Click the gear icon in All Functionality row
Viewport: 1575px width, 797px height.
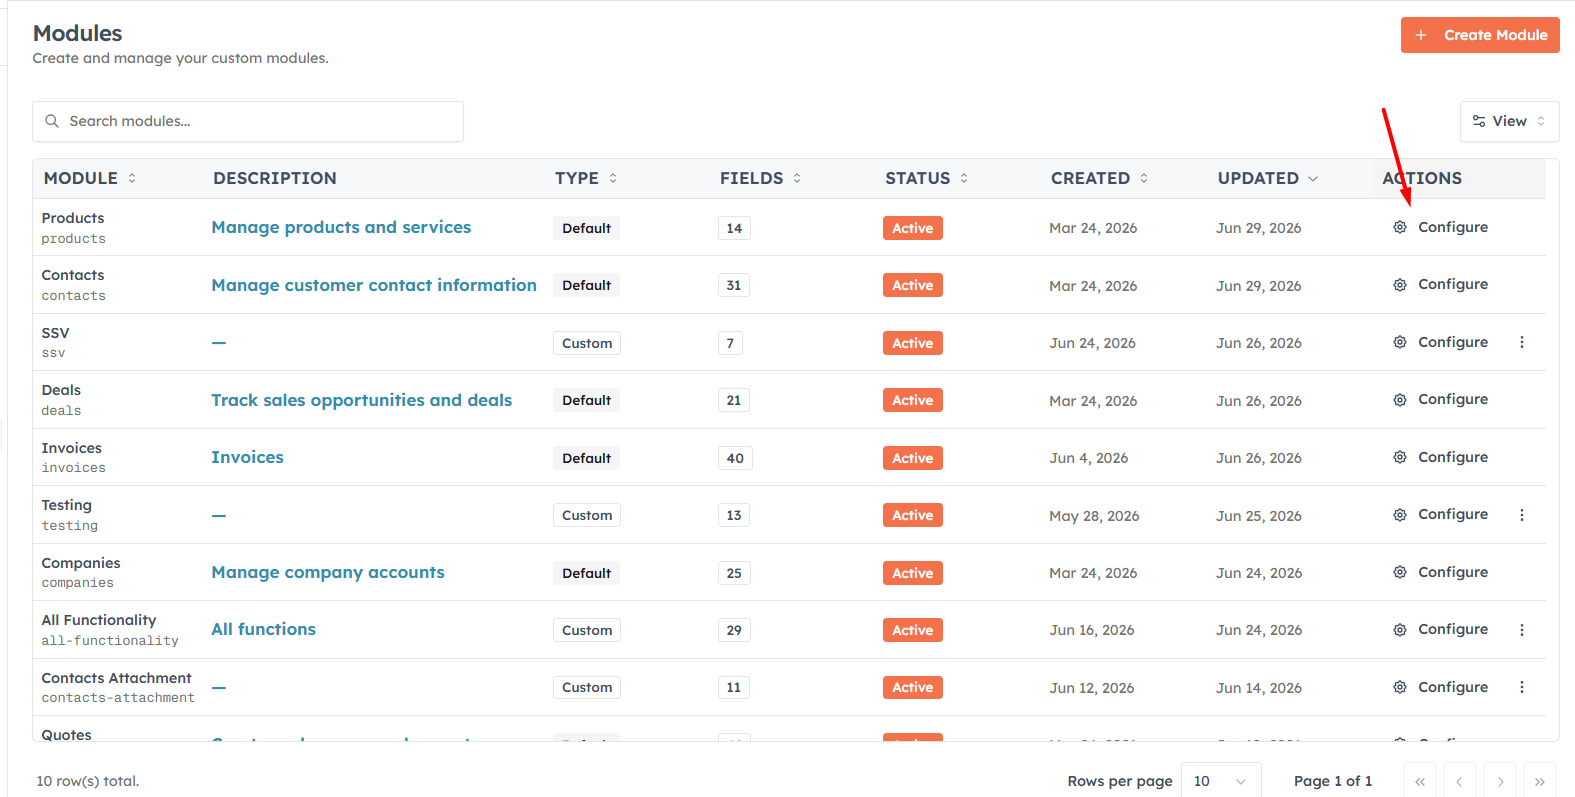[x=1400, y=629]
